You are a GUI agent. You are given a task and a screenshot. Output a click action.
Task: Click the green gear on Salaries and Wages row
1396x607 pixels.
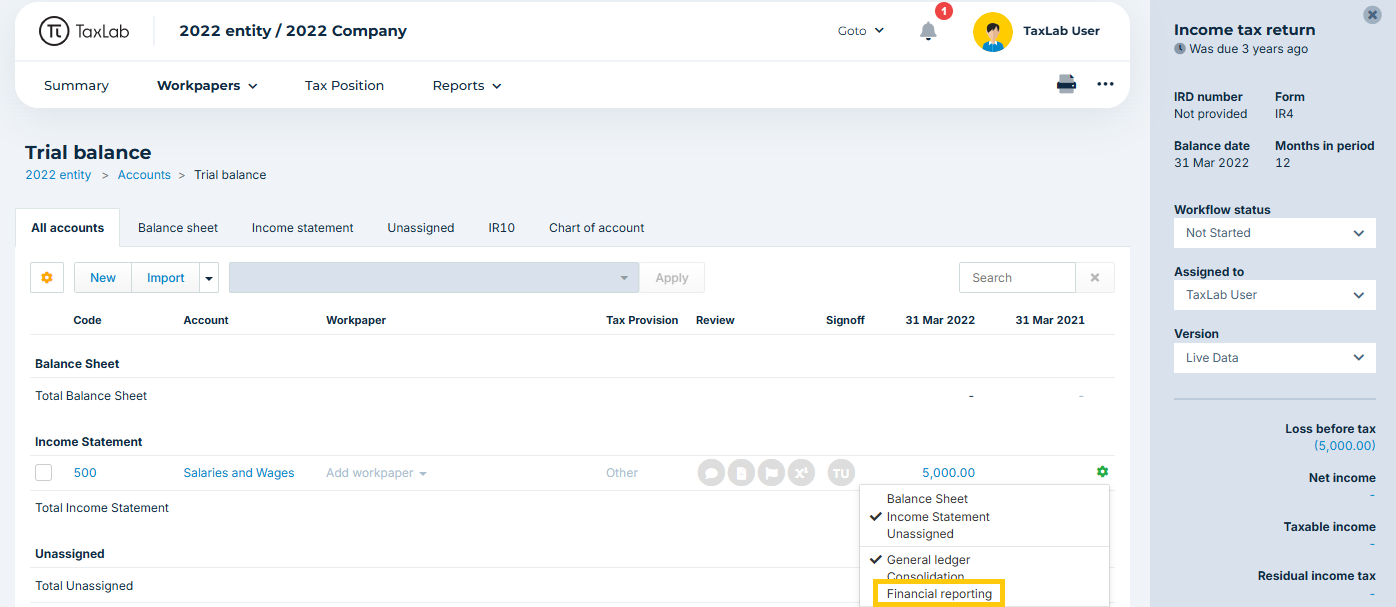click(1102, 472)
